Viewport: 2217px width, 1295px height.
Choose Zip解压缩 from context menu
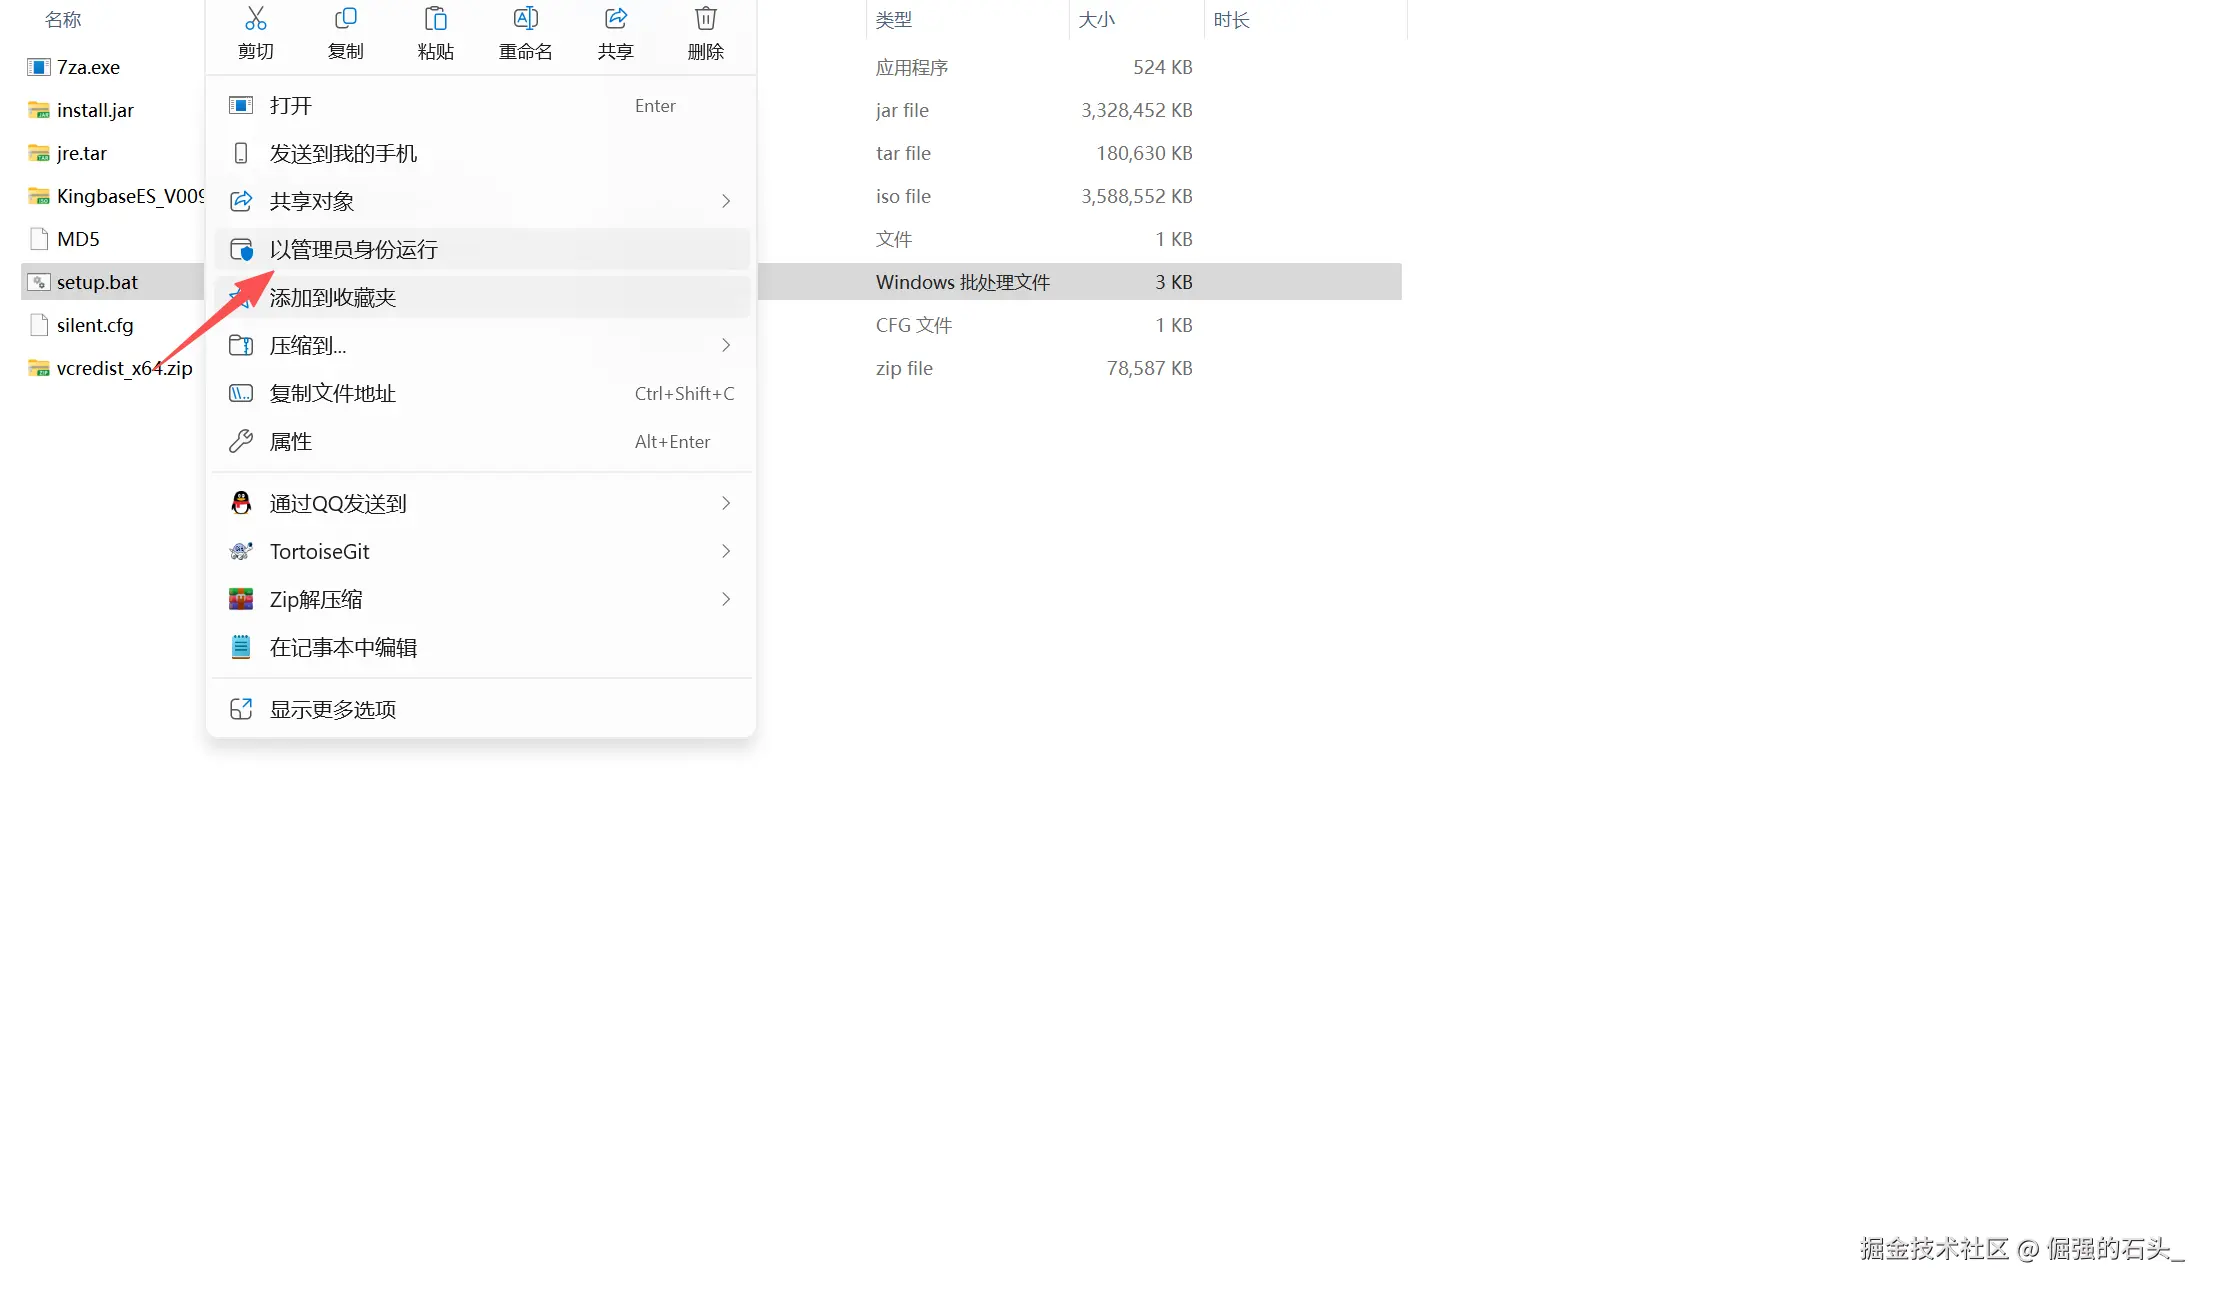click(x=316, y=599)
